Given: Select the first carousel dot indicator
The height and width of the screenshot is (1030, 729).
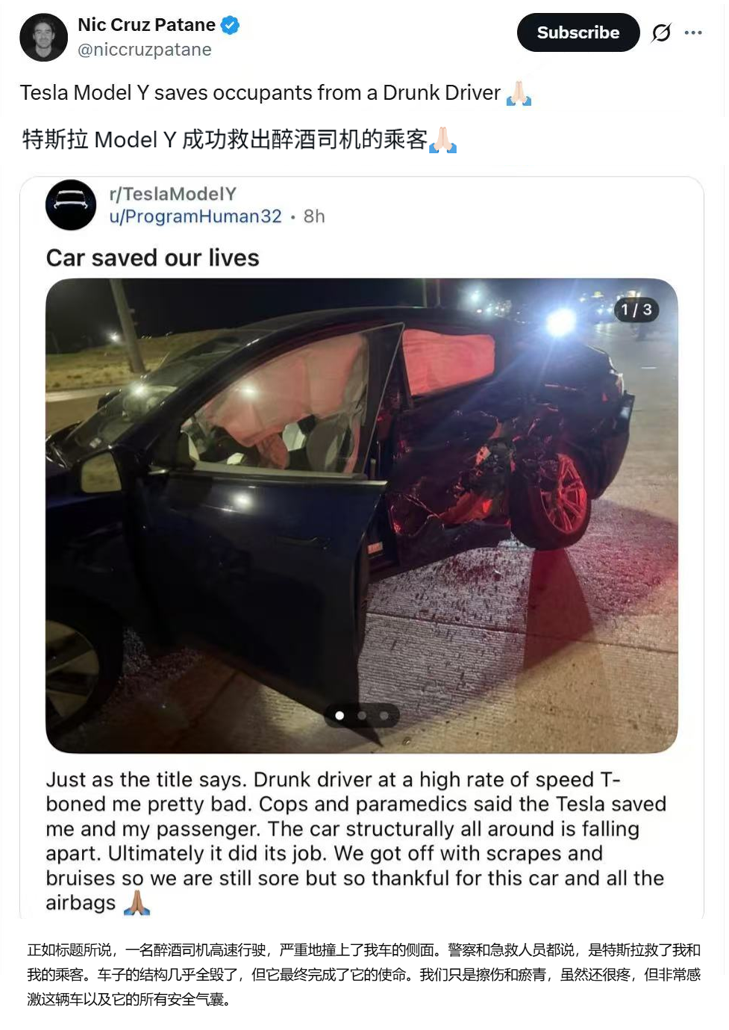Looking at the screenshot, I should click(340, 715).
